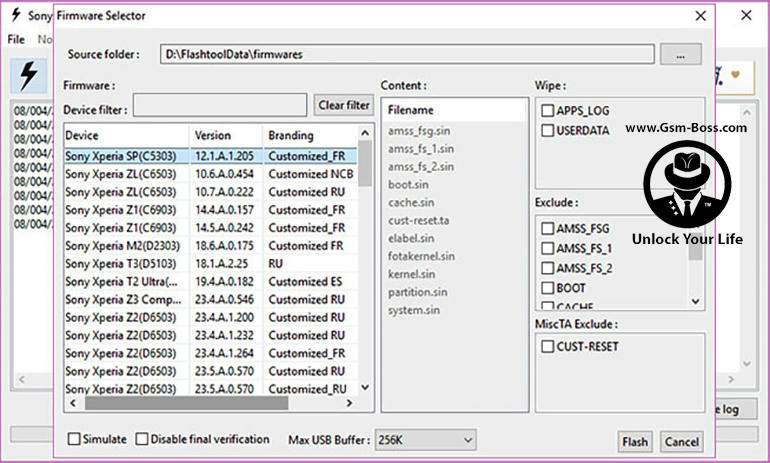This screenshot has width=770, height=463.
Task: Select firmware version 14.5.A.0.242 row
Action: [x=211, y=228]
